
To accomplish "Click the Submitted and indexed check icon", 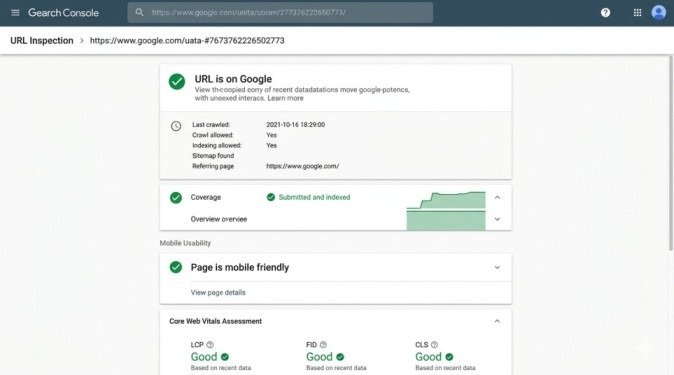I will tap(271, 197).
